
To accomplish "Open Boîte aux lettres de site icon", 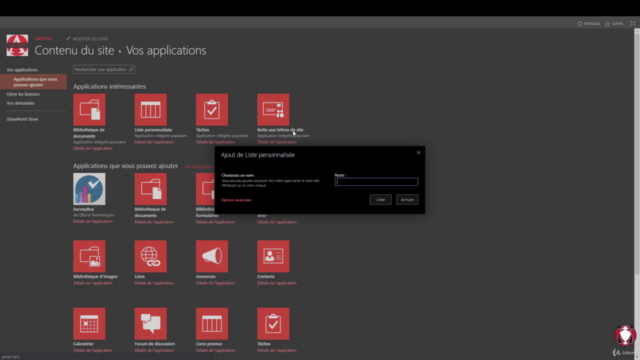I will 273,109.
